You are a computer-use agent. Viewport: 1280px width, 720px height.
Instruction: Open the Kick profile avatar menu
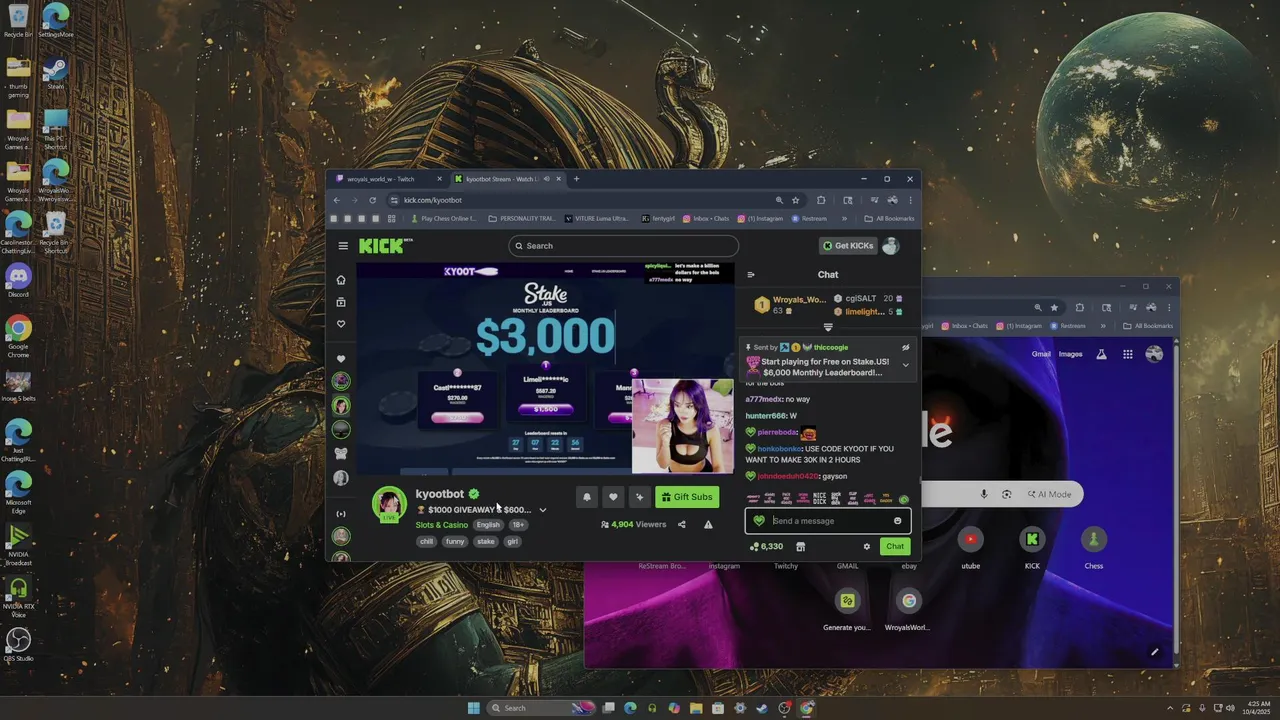(x=890, y=246)
